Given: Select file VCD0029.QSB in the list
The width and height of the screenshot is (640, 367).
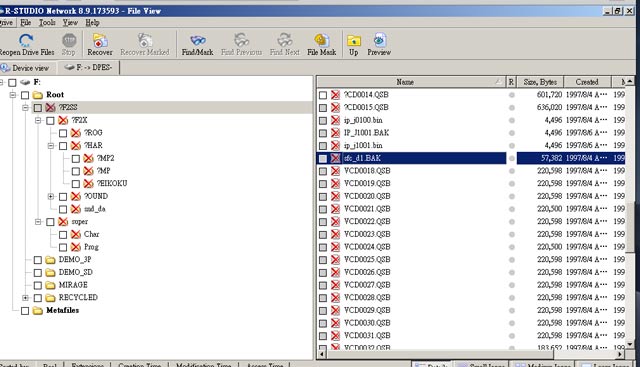Looking at the screenshot, I should (367, 310).
